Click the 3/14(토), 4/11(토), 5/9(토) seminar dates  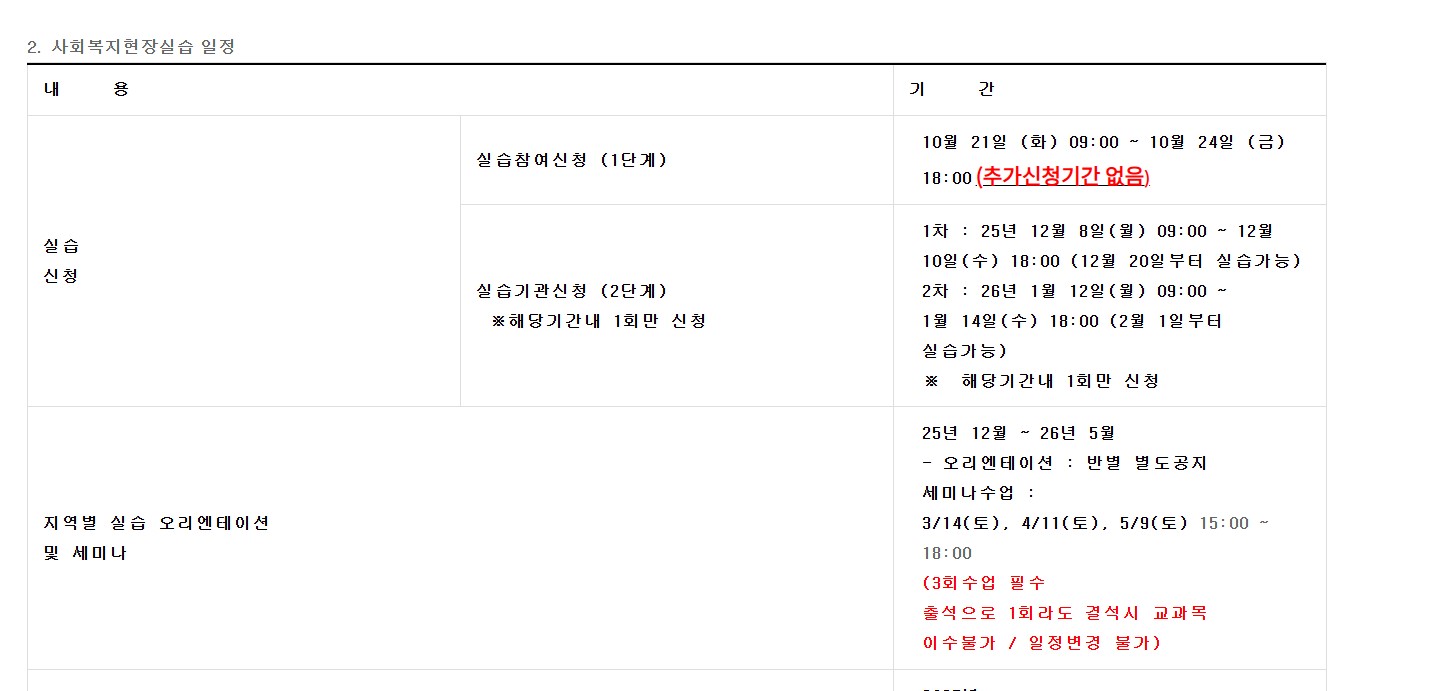[x=1055, y=523]
